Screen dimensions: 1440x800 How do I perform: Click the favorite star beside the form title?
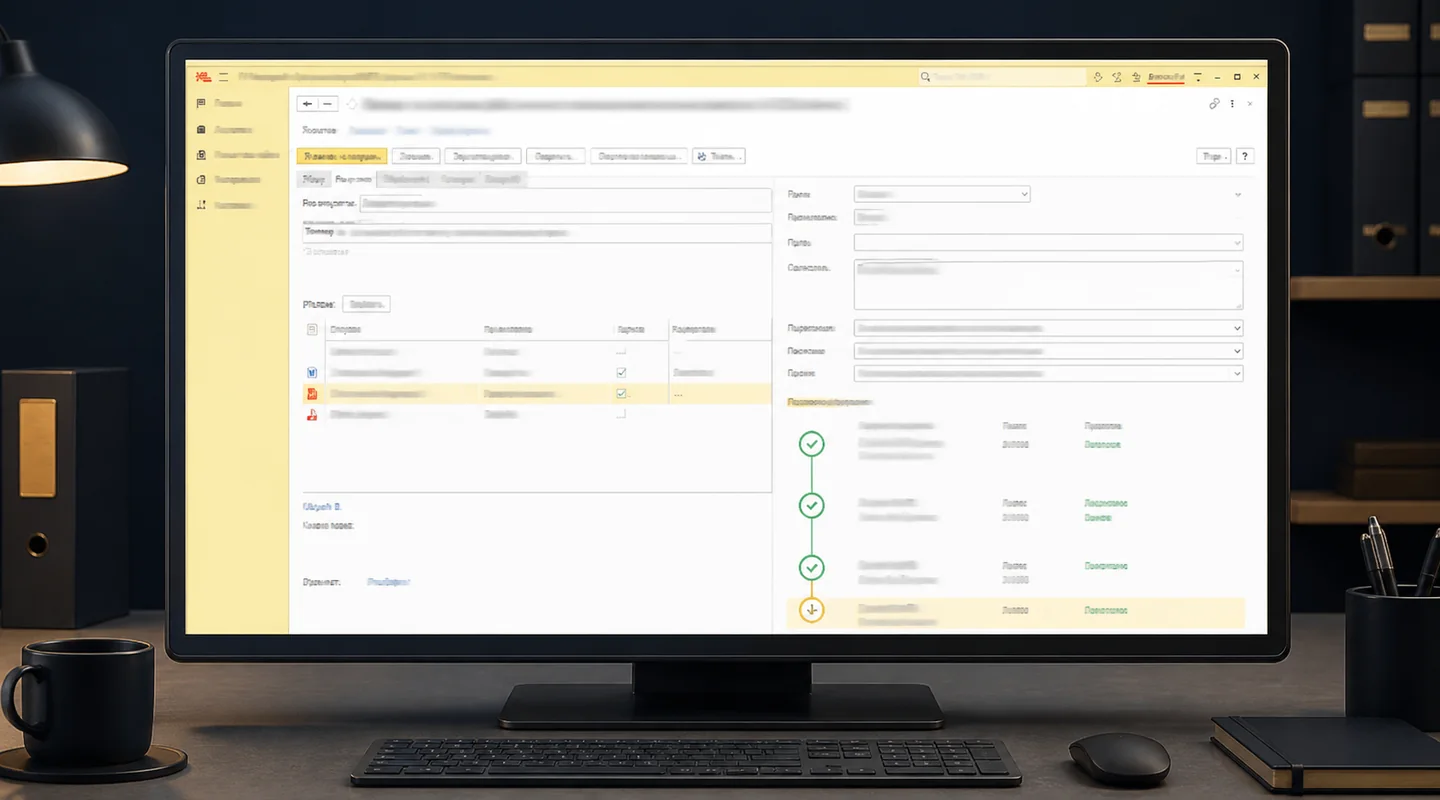[351, 104]
